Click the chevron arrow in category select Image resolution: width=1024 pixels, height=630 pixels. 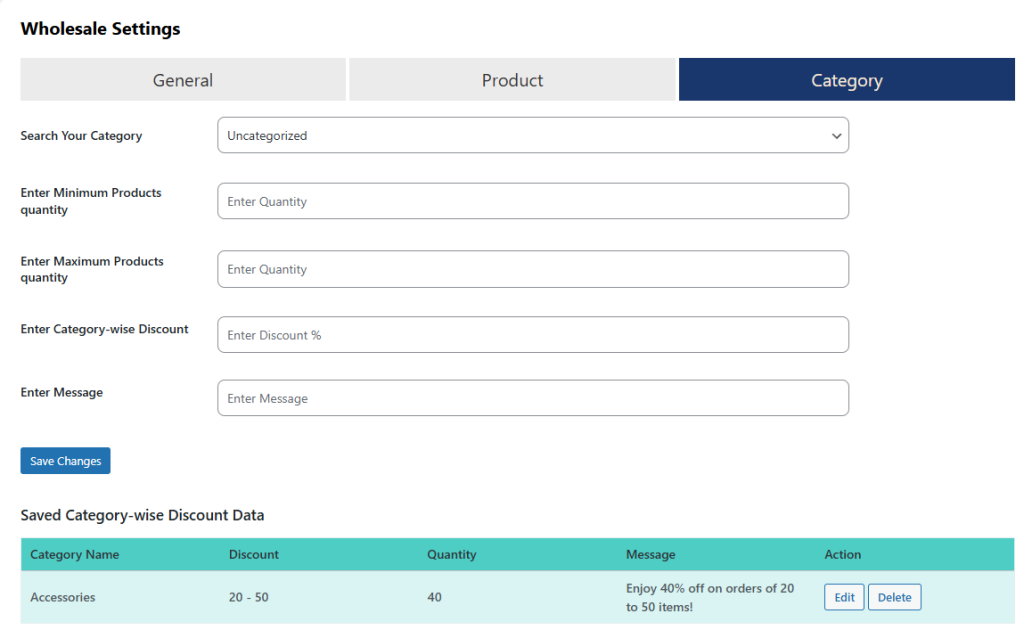point(836,136)
